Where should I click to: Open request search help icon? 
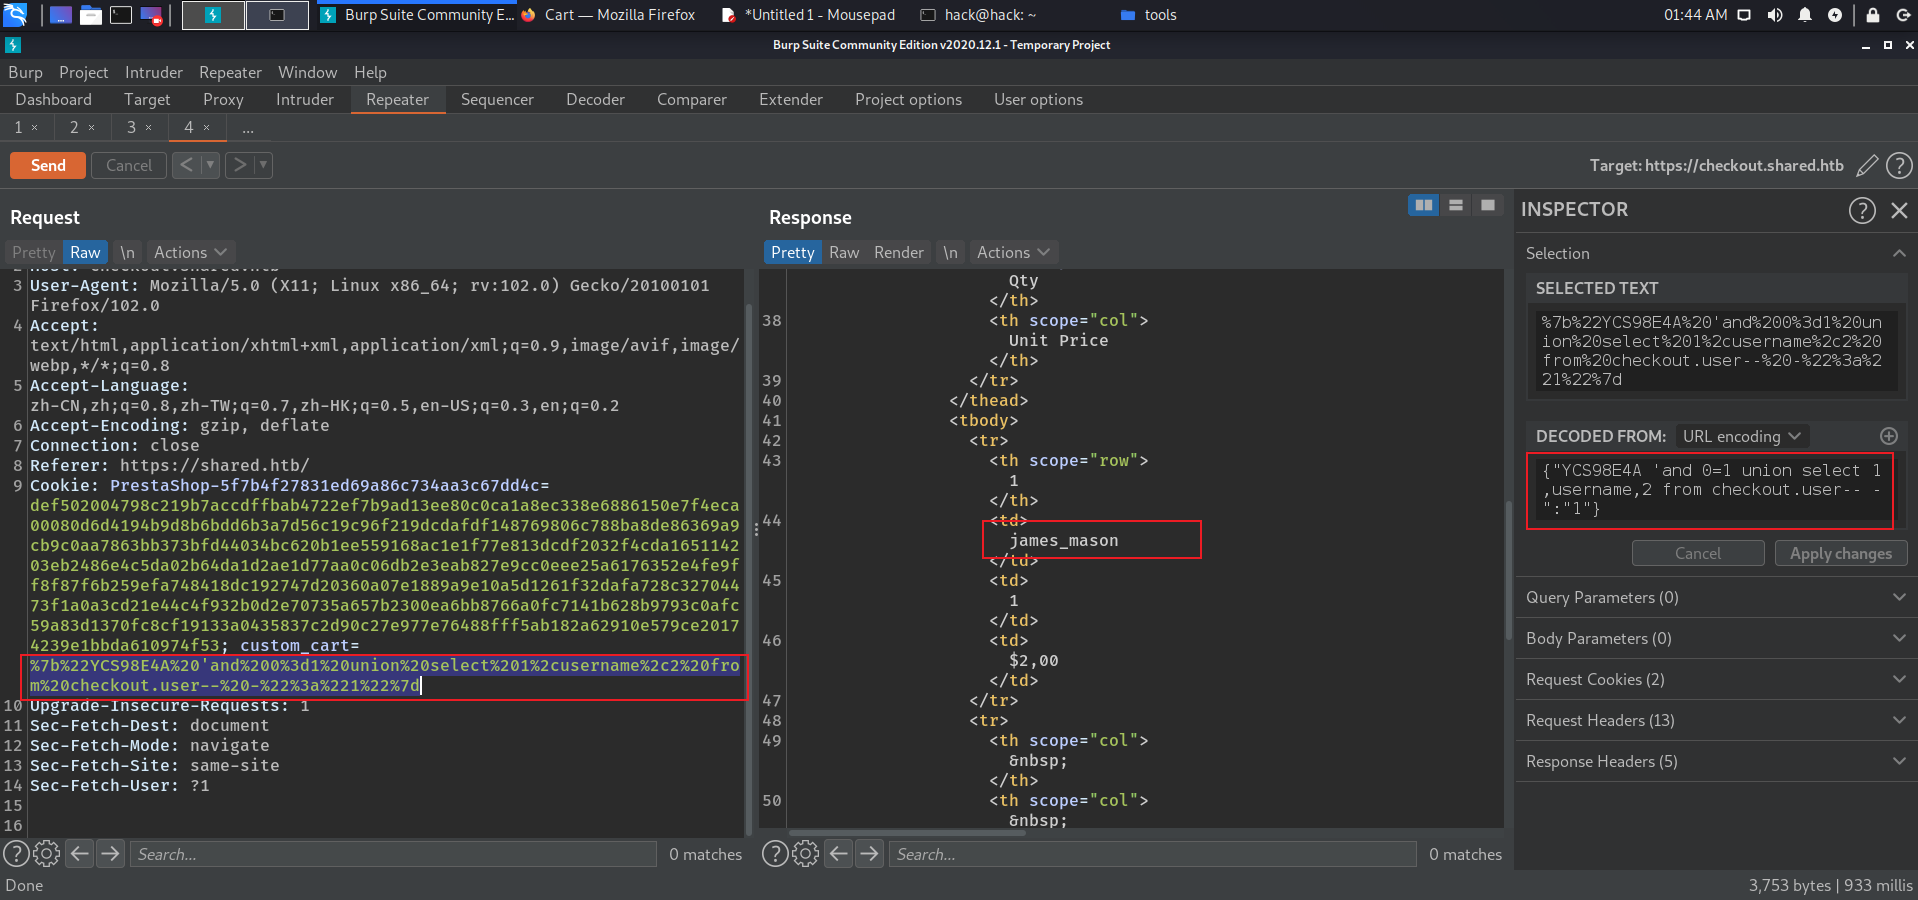pyautogui.click(x=16, y=854)
